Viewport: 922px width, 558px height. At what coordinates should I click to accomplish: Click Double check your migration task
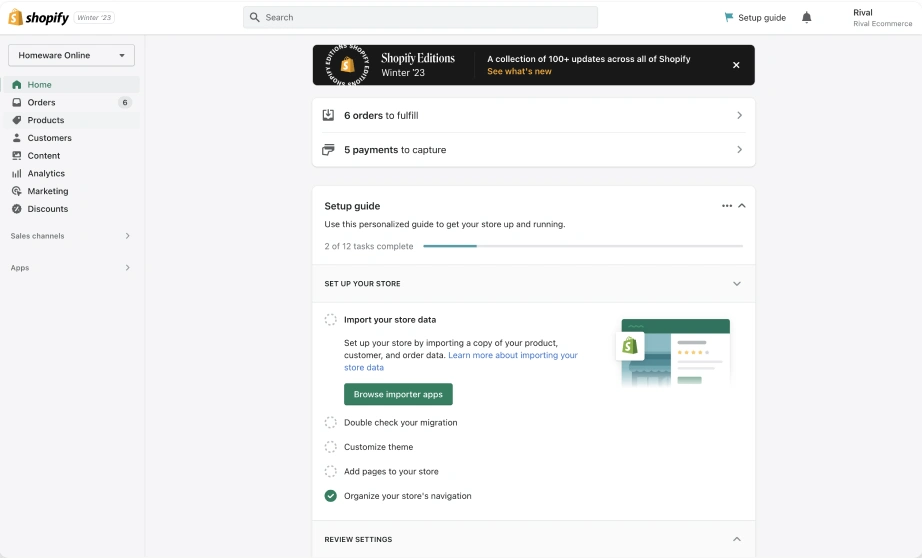point(400,423)
